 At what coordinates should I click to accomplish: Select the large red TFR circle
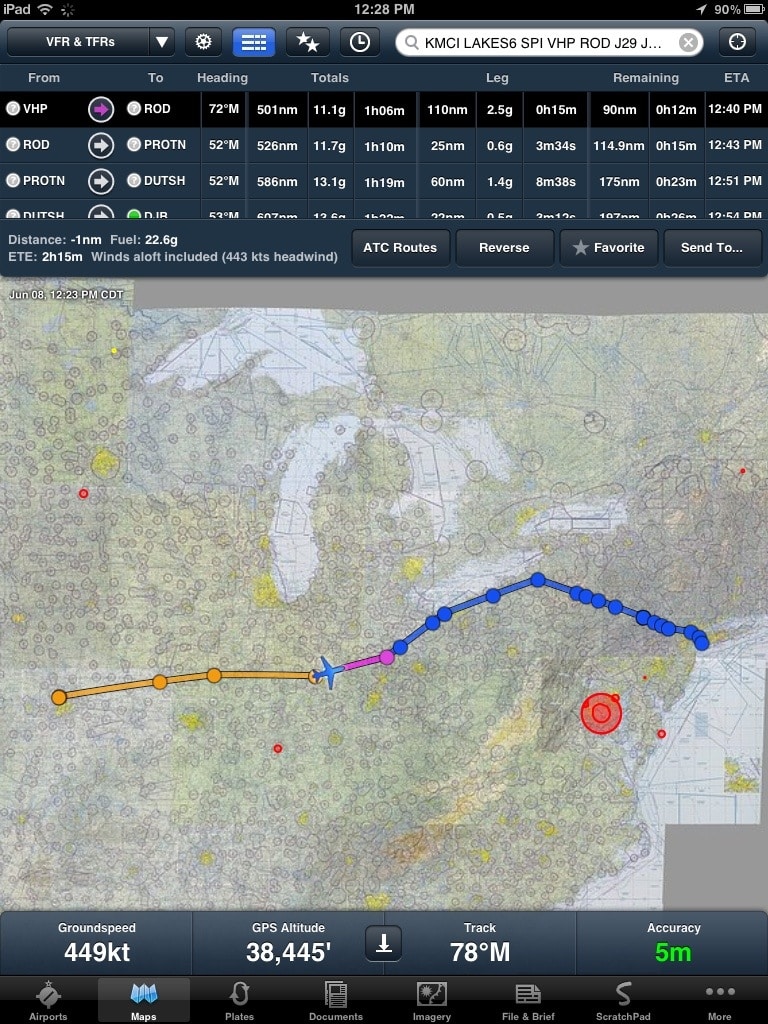pos(601,713)
